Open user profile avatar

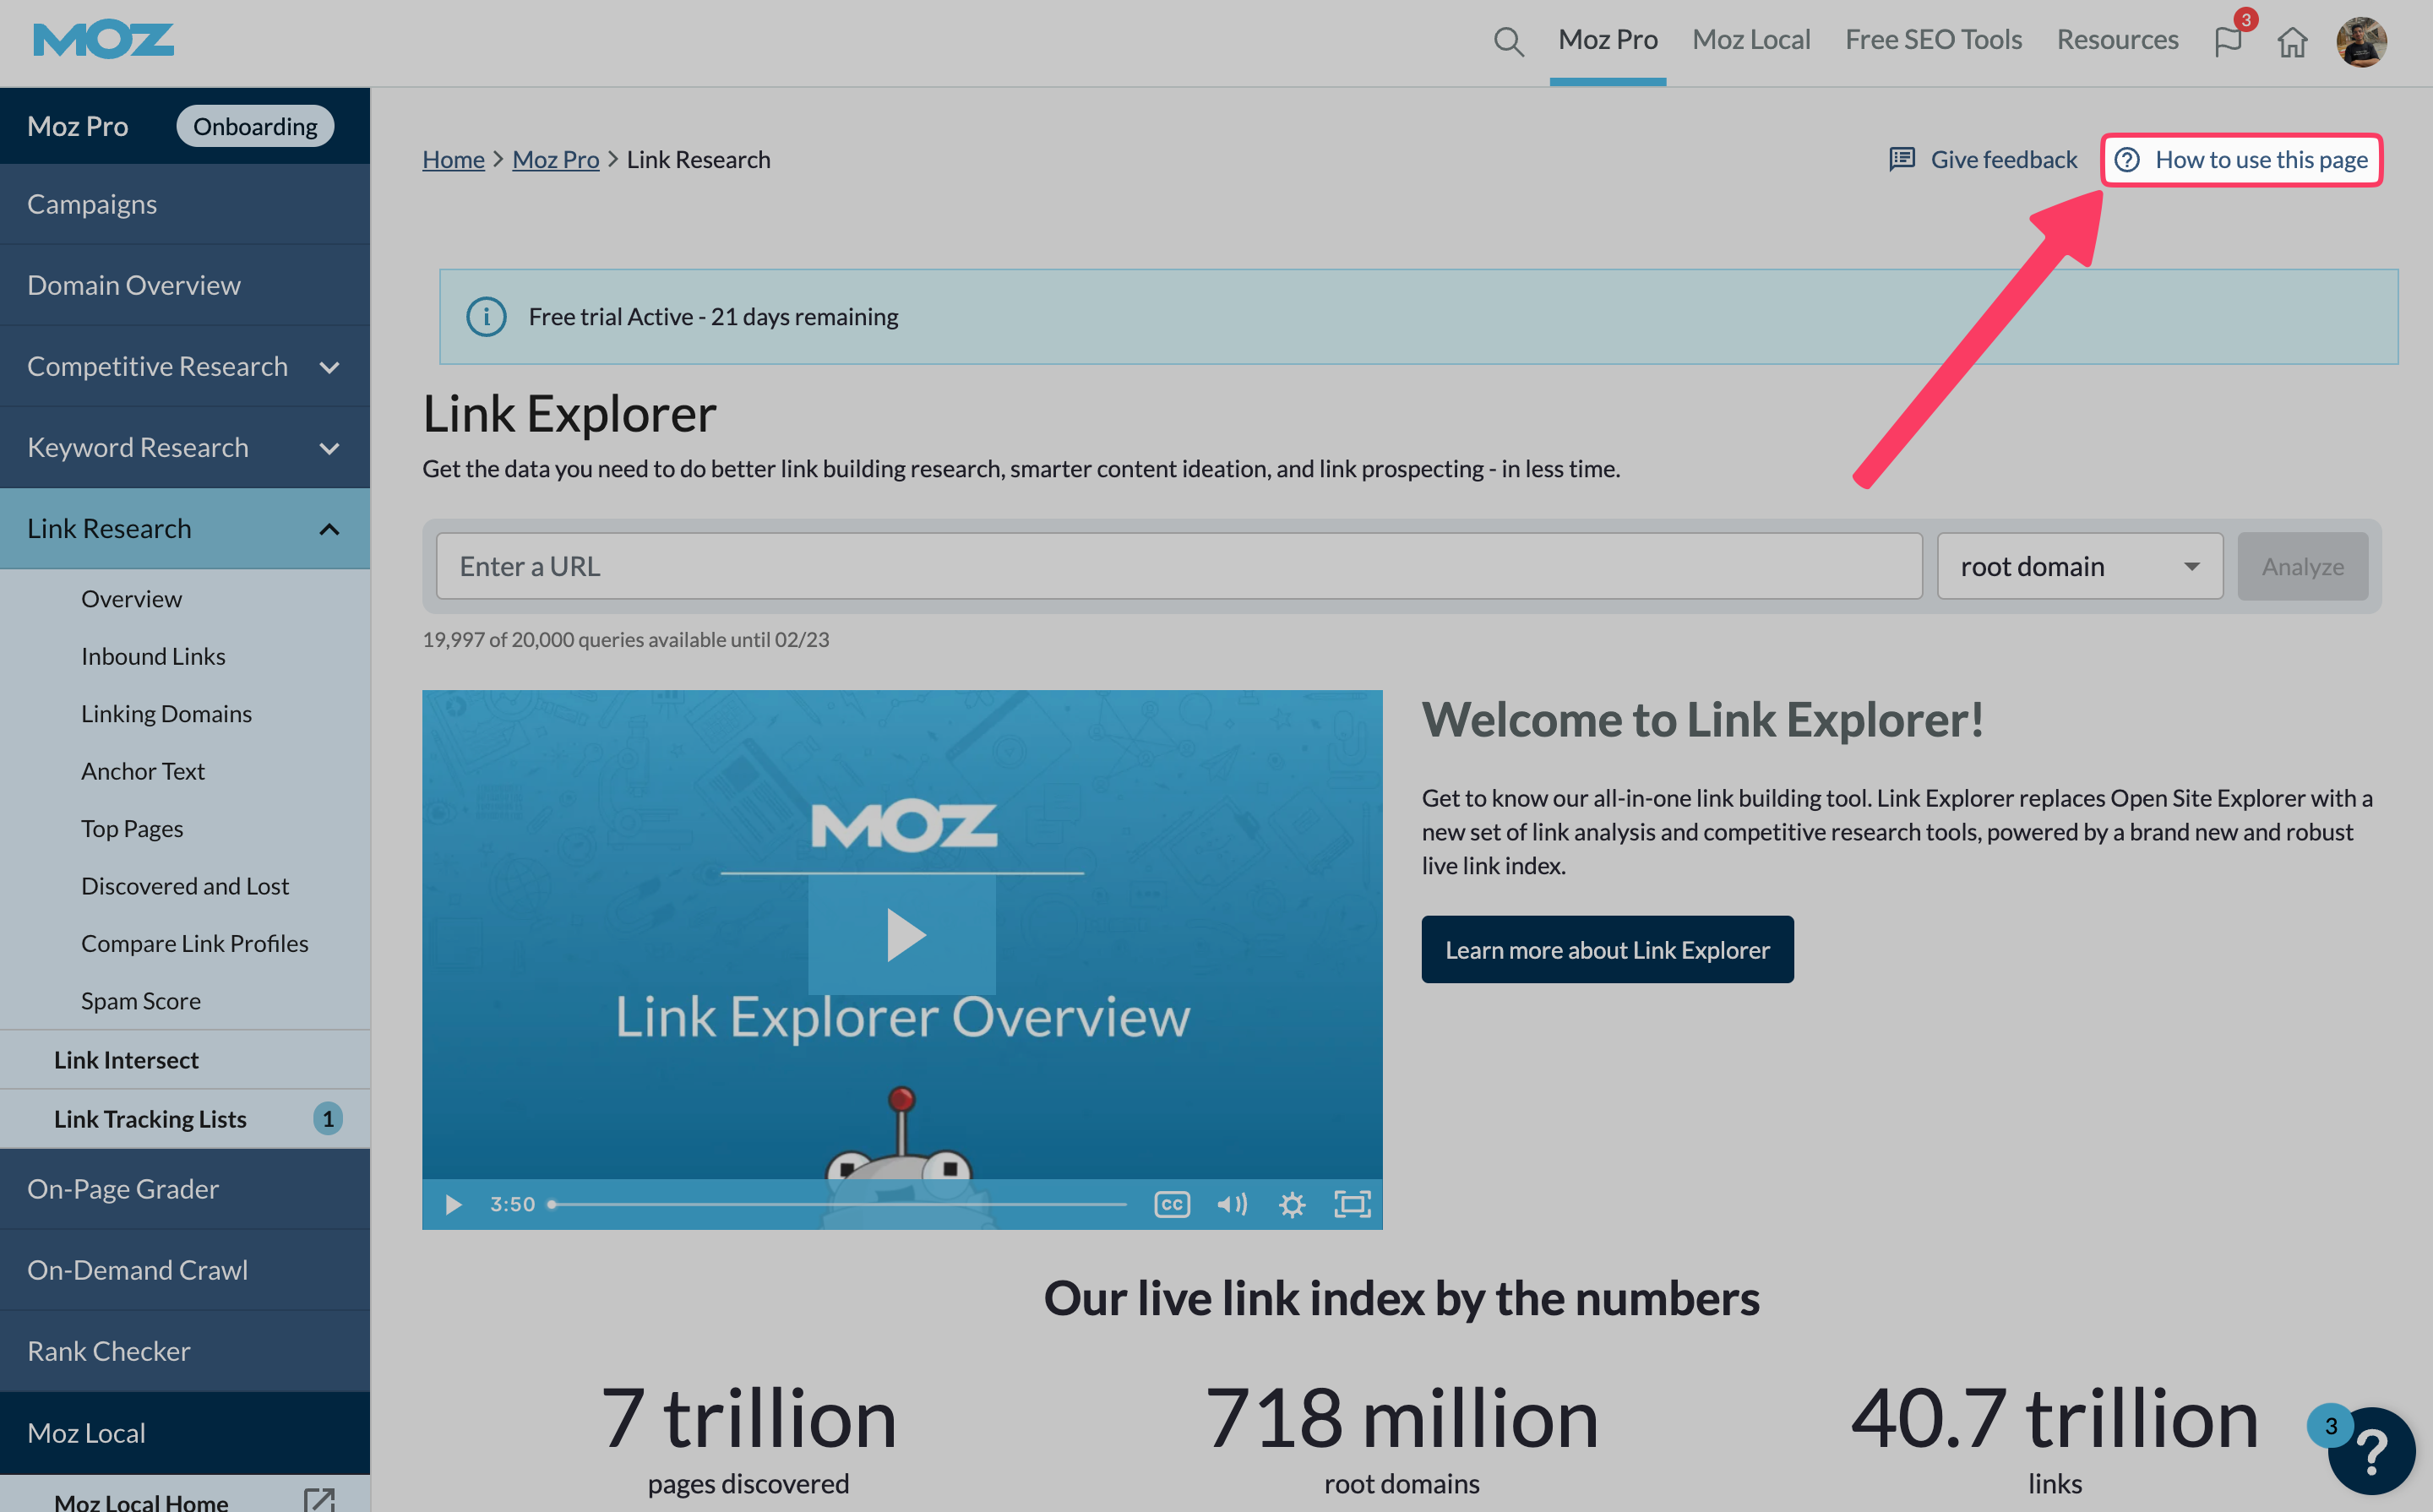pos(2361,42)
